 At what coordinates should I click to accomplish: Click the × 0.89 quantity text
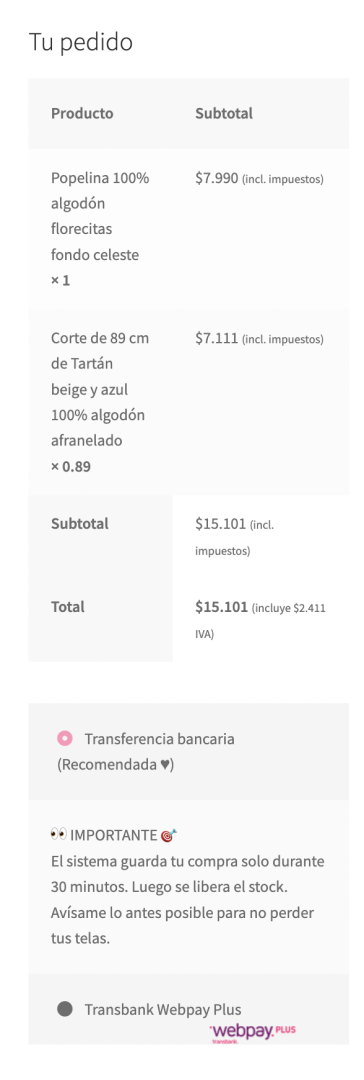(x=71, y=466)
